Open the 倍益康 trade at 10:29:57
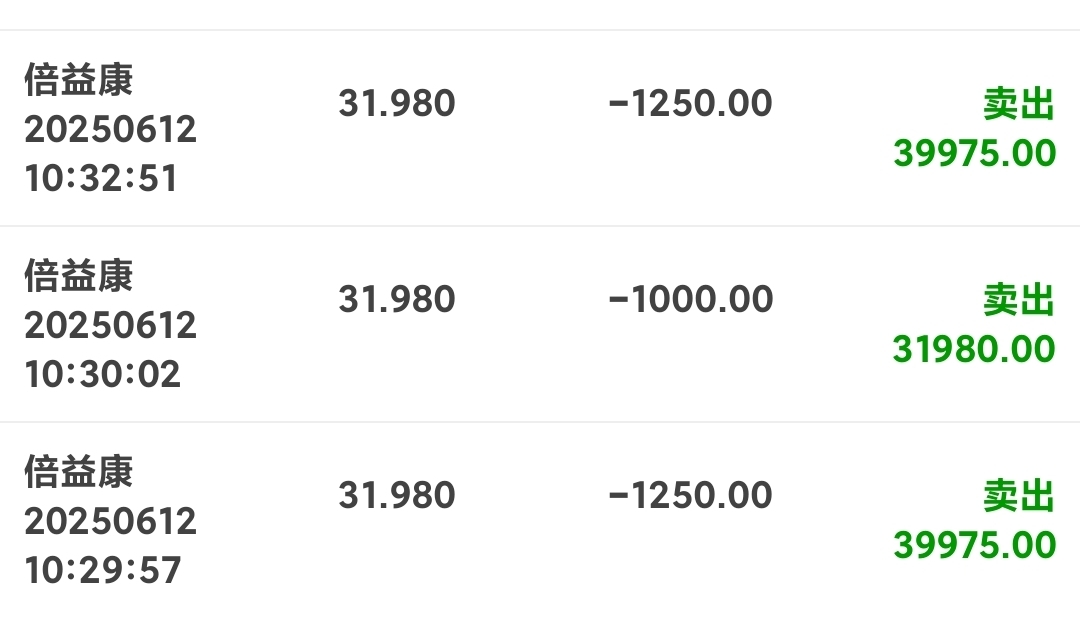The image size is (1080, 617). 540,519
